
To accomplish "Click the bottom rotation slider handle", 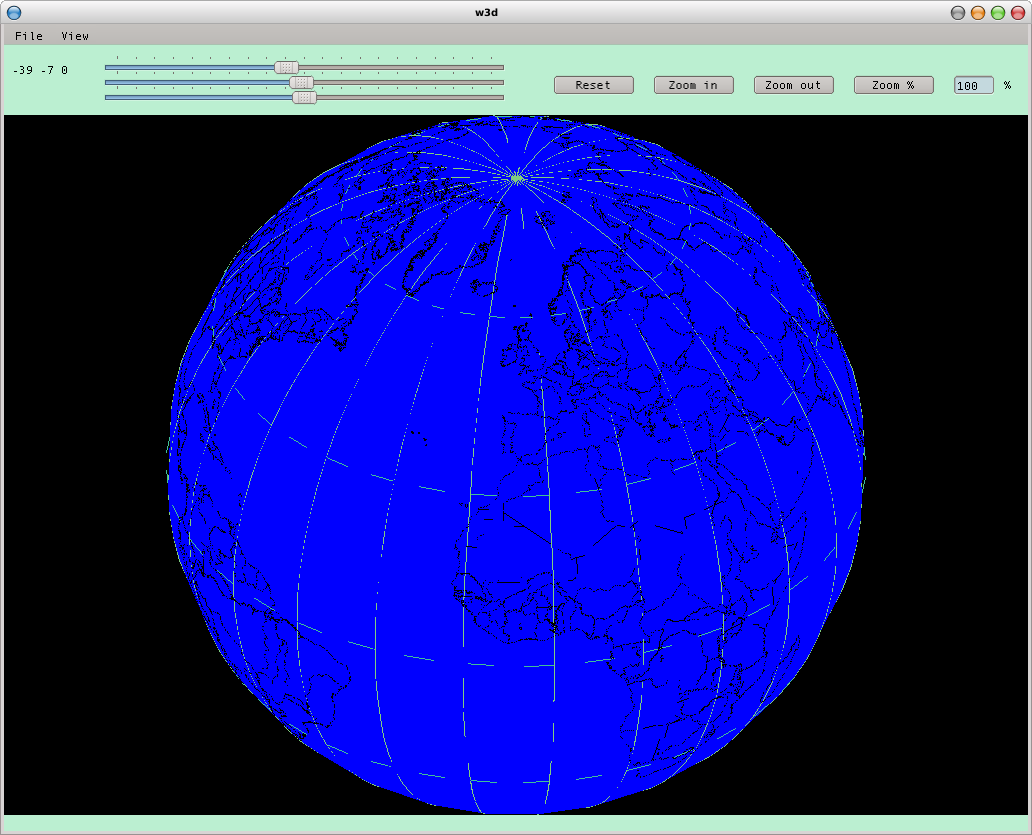I will (x=304, y=97).
